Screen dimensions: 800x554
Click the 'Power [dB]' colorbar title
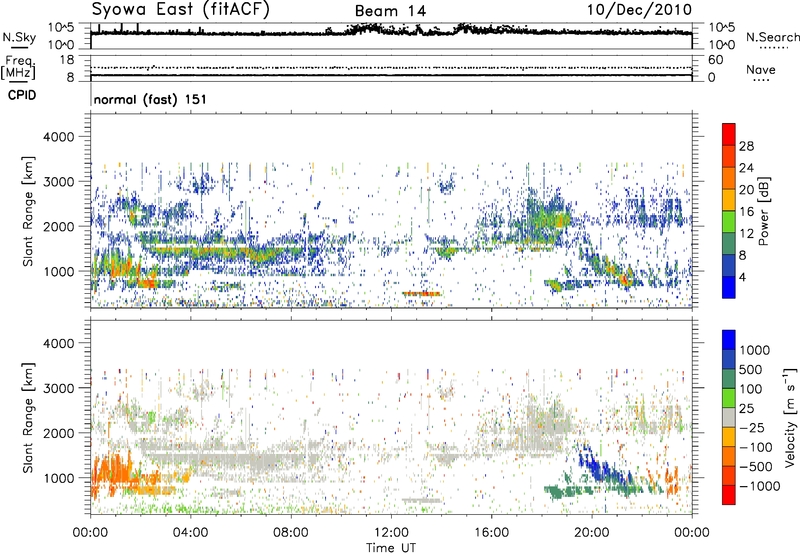(763, 211)
